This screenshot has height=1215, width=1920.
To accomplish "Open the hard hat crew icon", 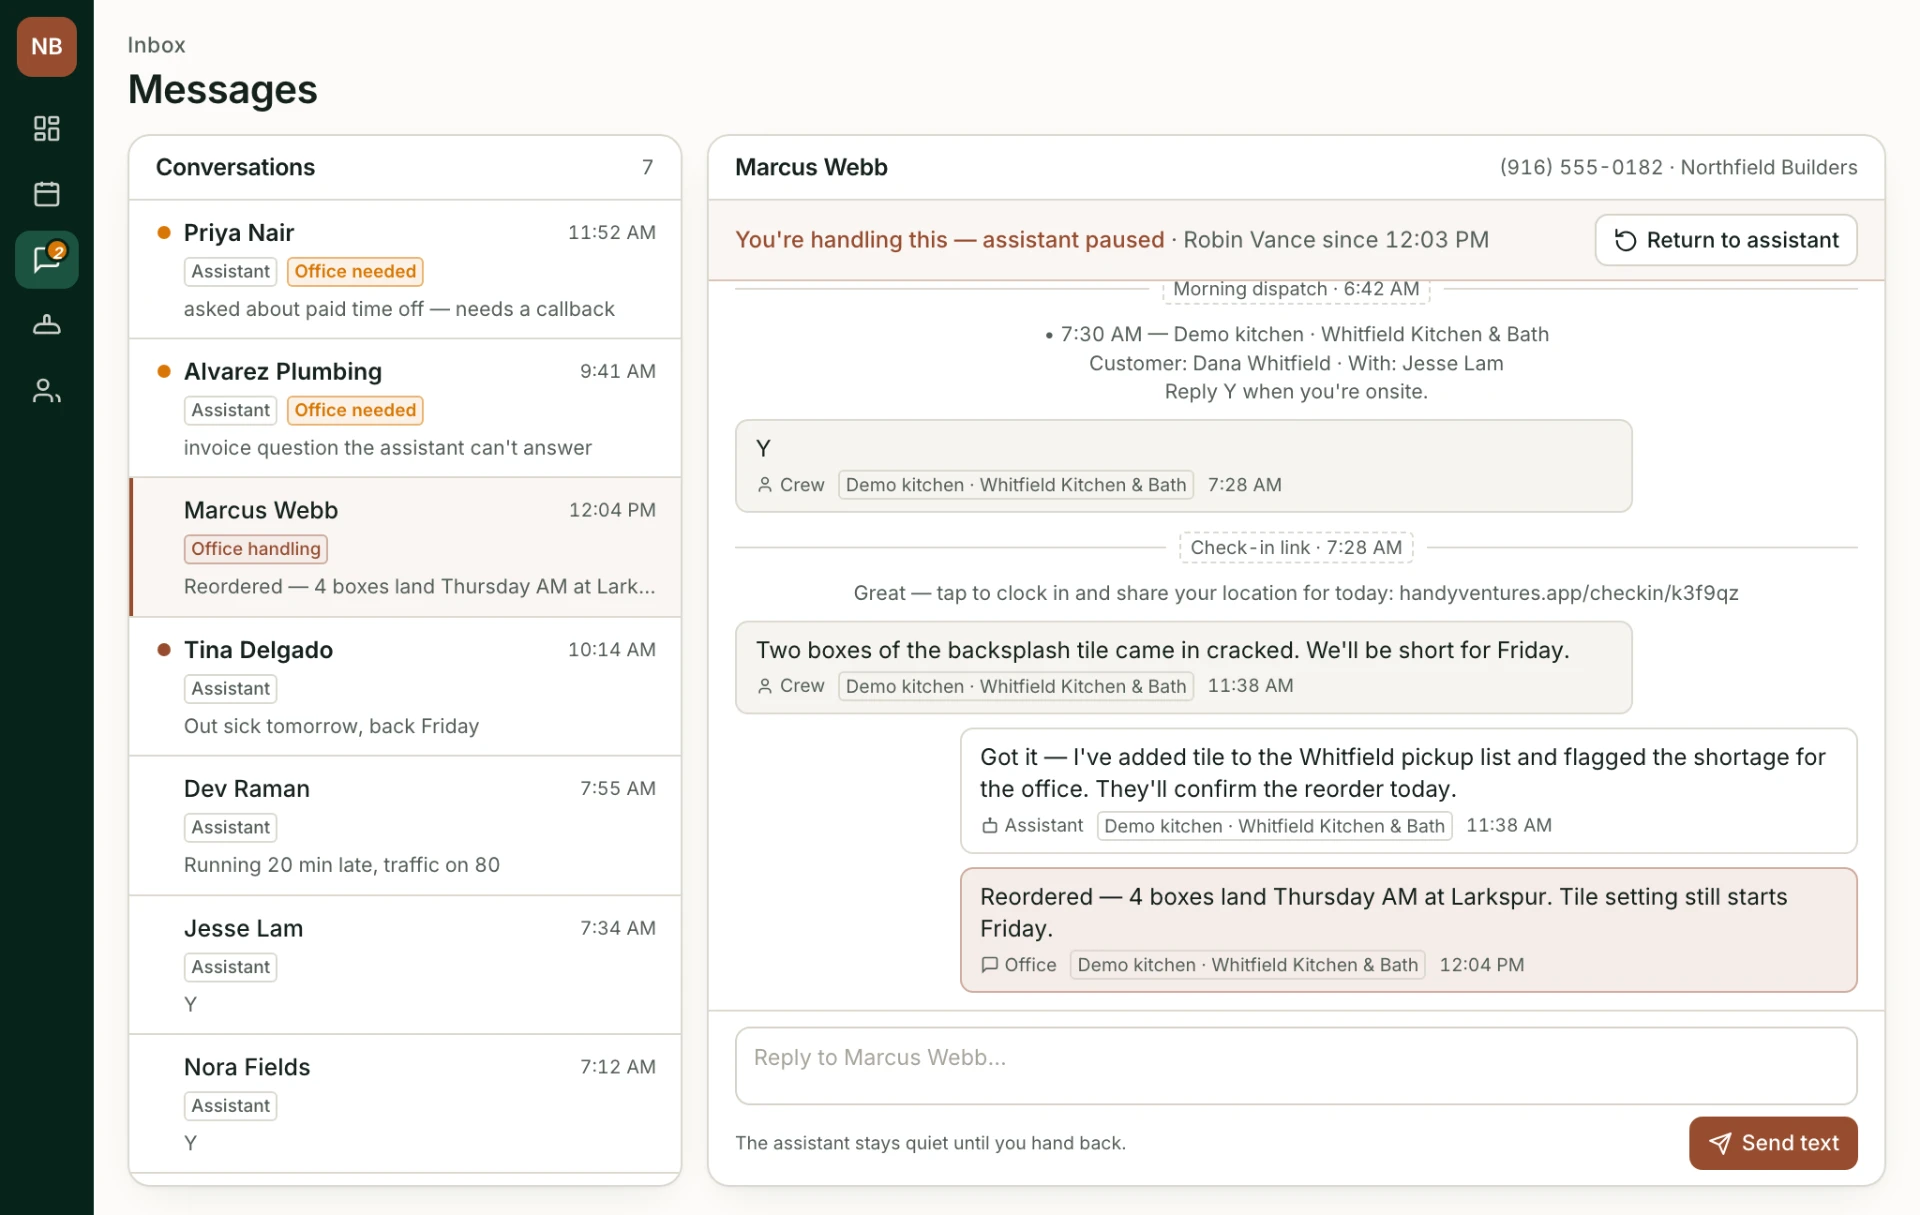I will 46,325.
